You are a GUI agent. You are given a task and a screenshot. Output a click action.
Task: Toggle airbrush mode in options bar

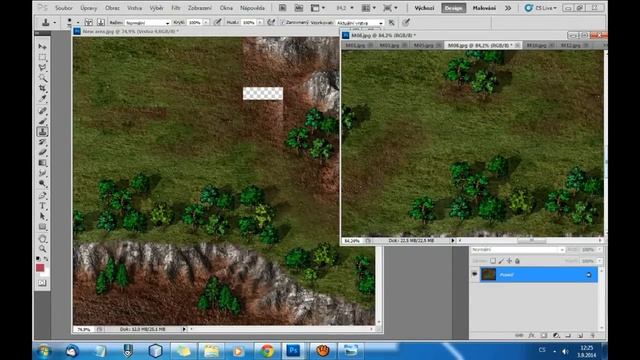point(271,22)
